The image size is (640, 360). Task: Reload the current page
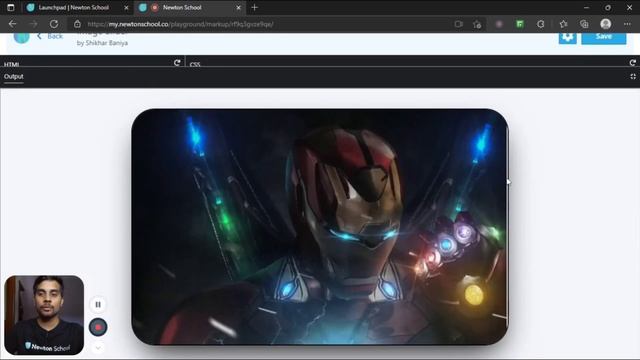(x=54, y=24)
